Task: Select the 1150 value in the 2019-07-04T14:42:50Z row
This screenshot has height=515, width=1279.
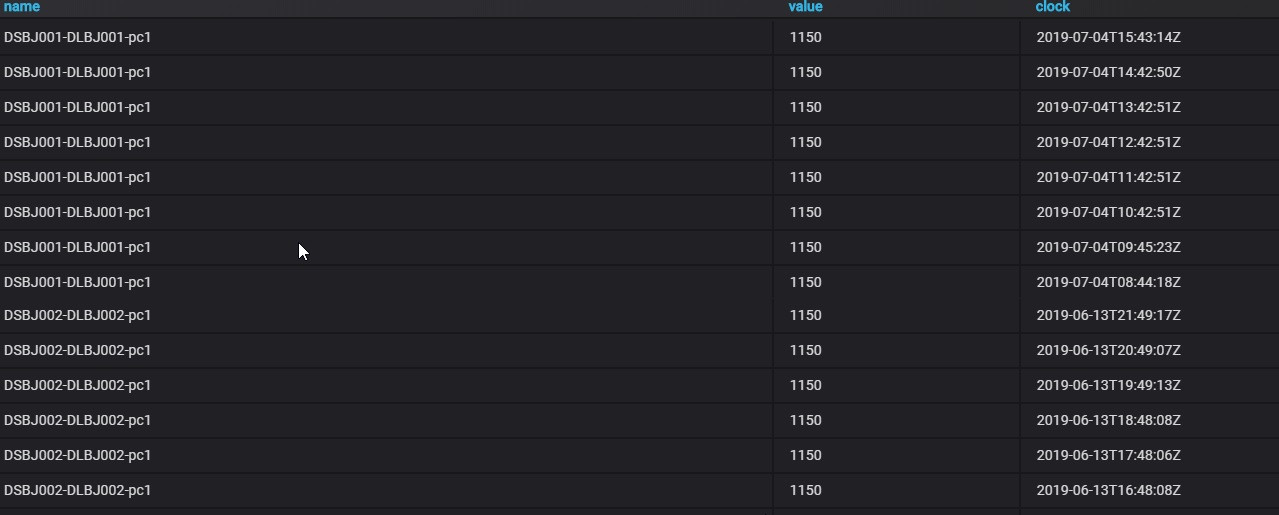Action: [x=805, y=73]
